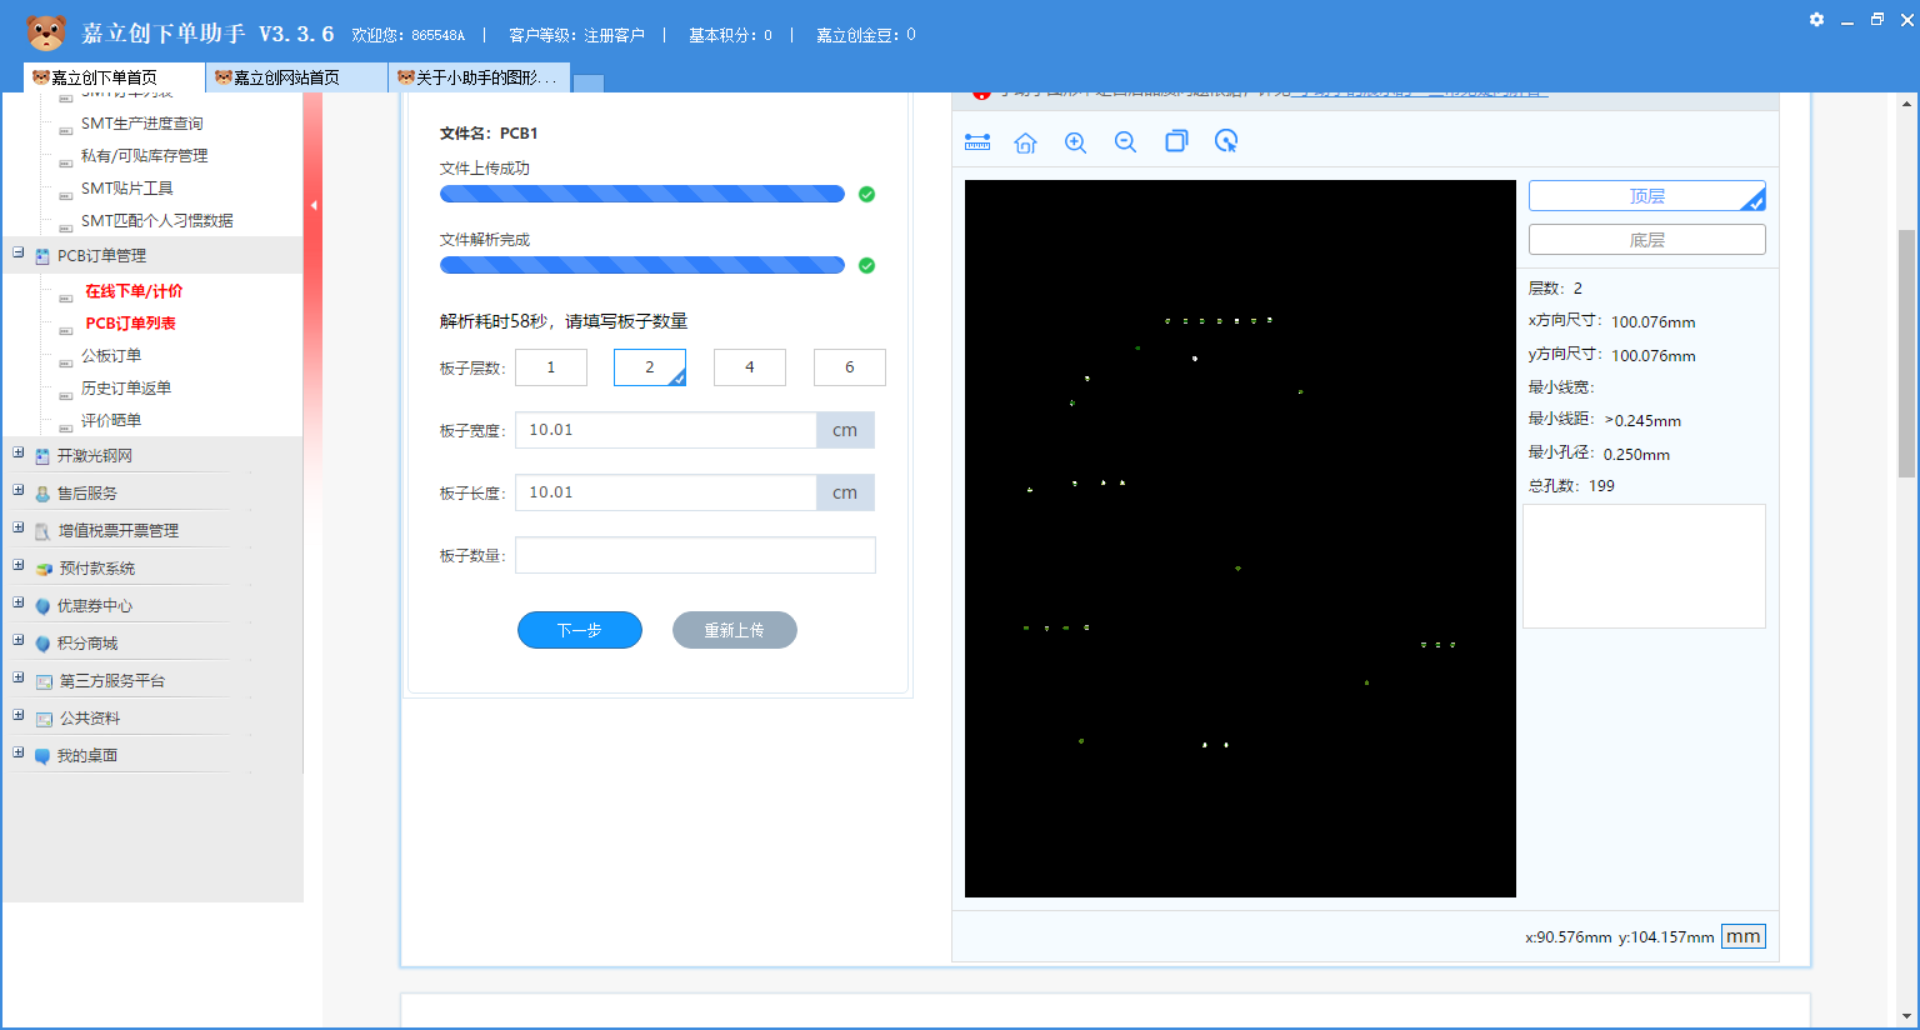Screen dimensions: 1920x1030
Task: Expand the 第三方服务平台 tree node
Action: click(x=18, y=677)
